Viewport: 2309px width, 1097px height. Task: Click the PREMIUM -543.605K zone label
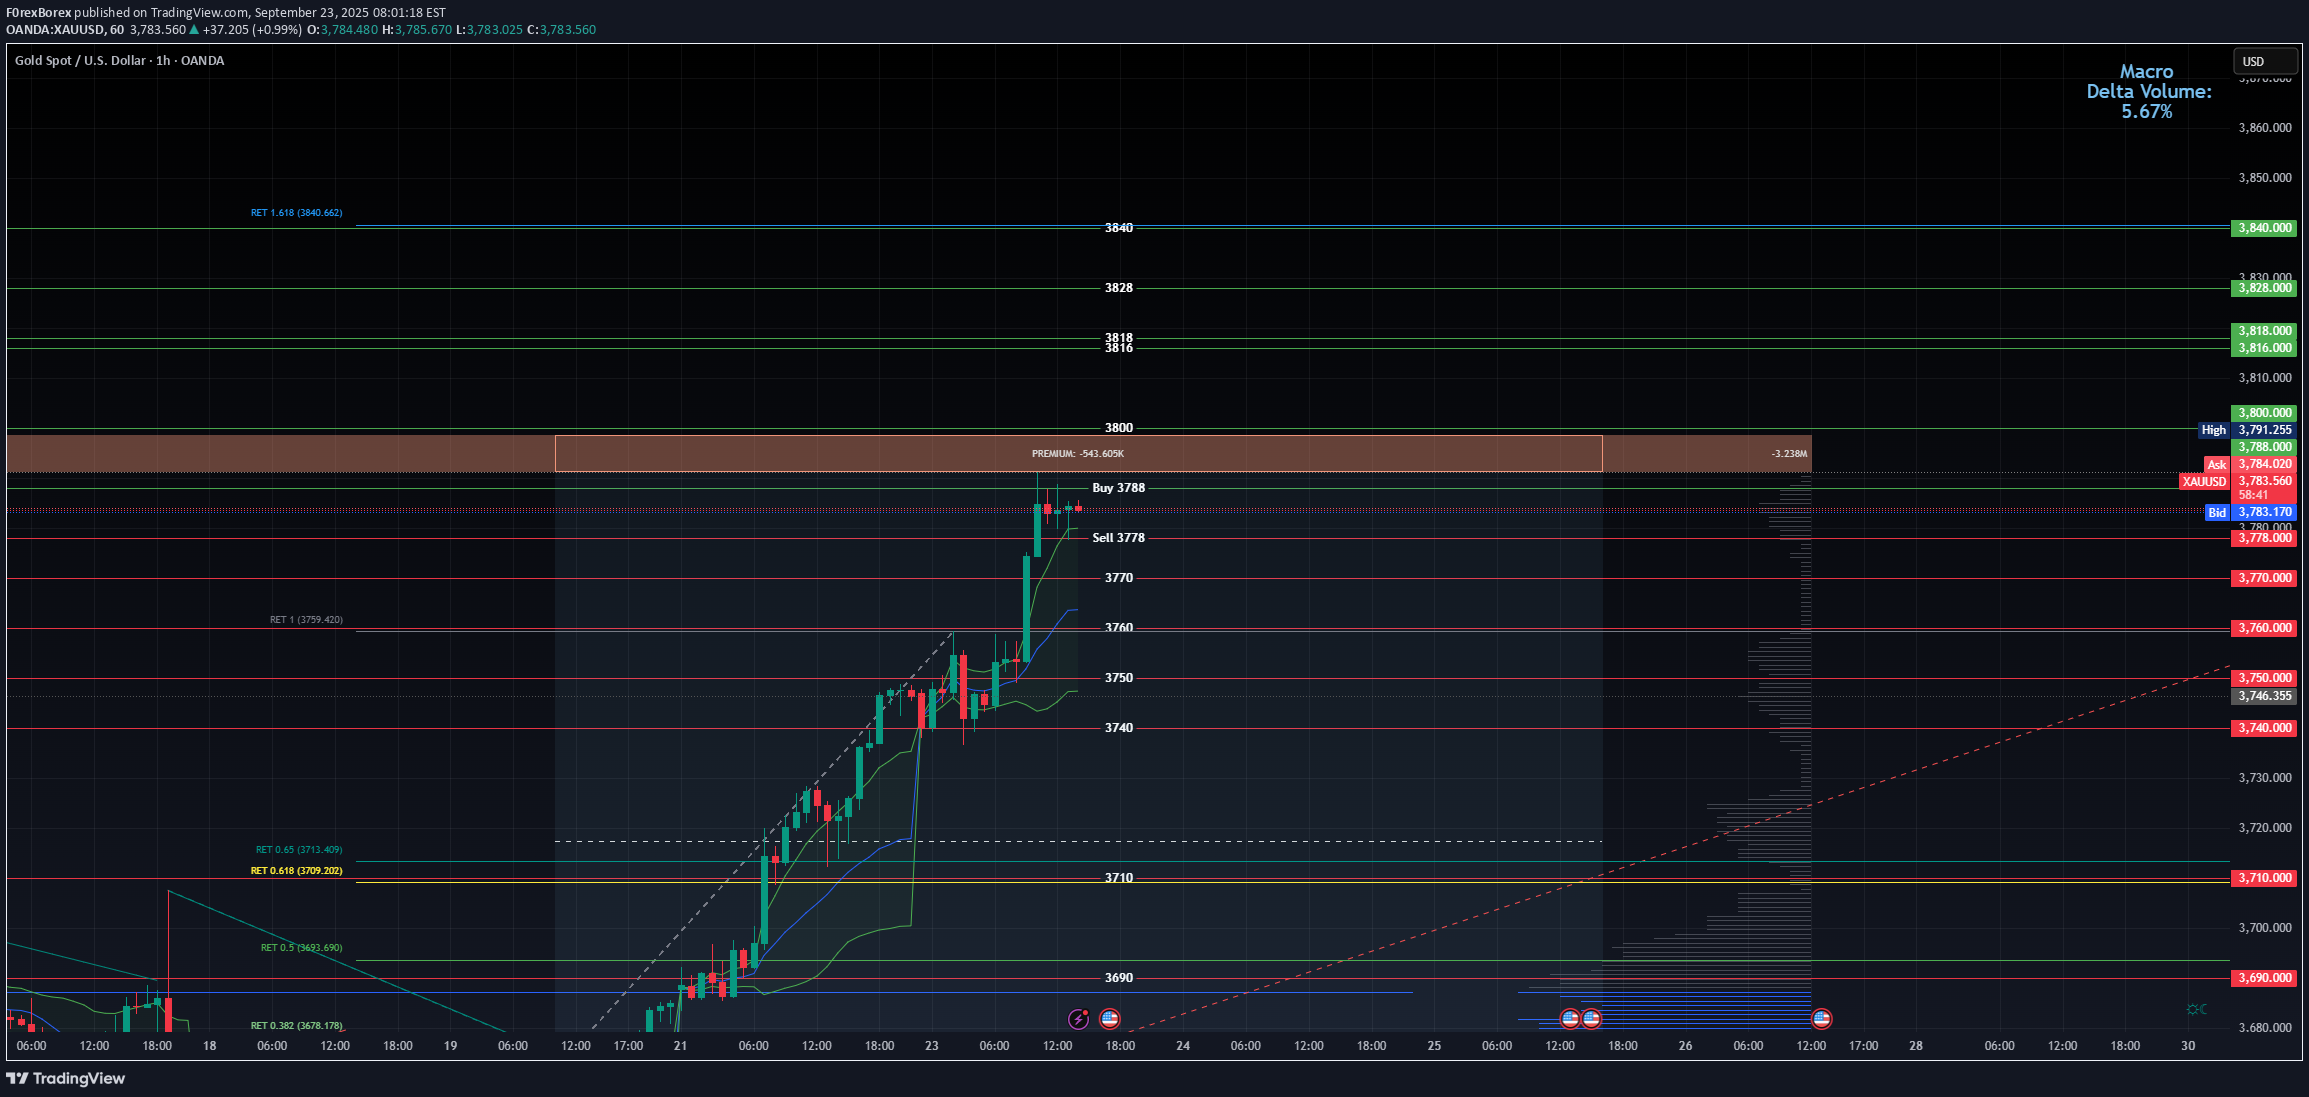(1077, 454)
